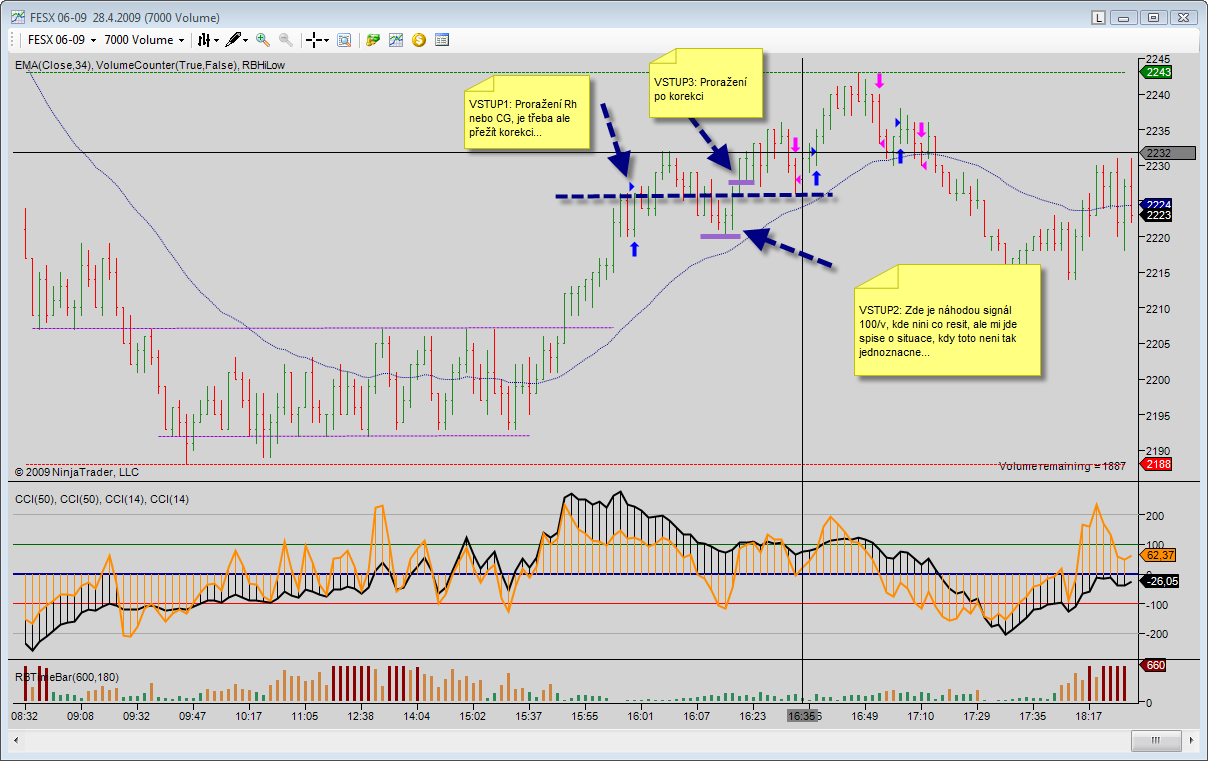1208x761 pixels.
Task: Click the horizontal scrollbar thumb at bottom
Action: click(1157, 741)
